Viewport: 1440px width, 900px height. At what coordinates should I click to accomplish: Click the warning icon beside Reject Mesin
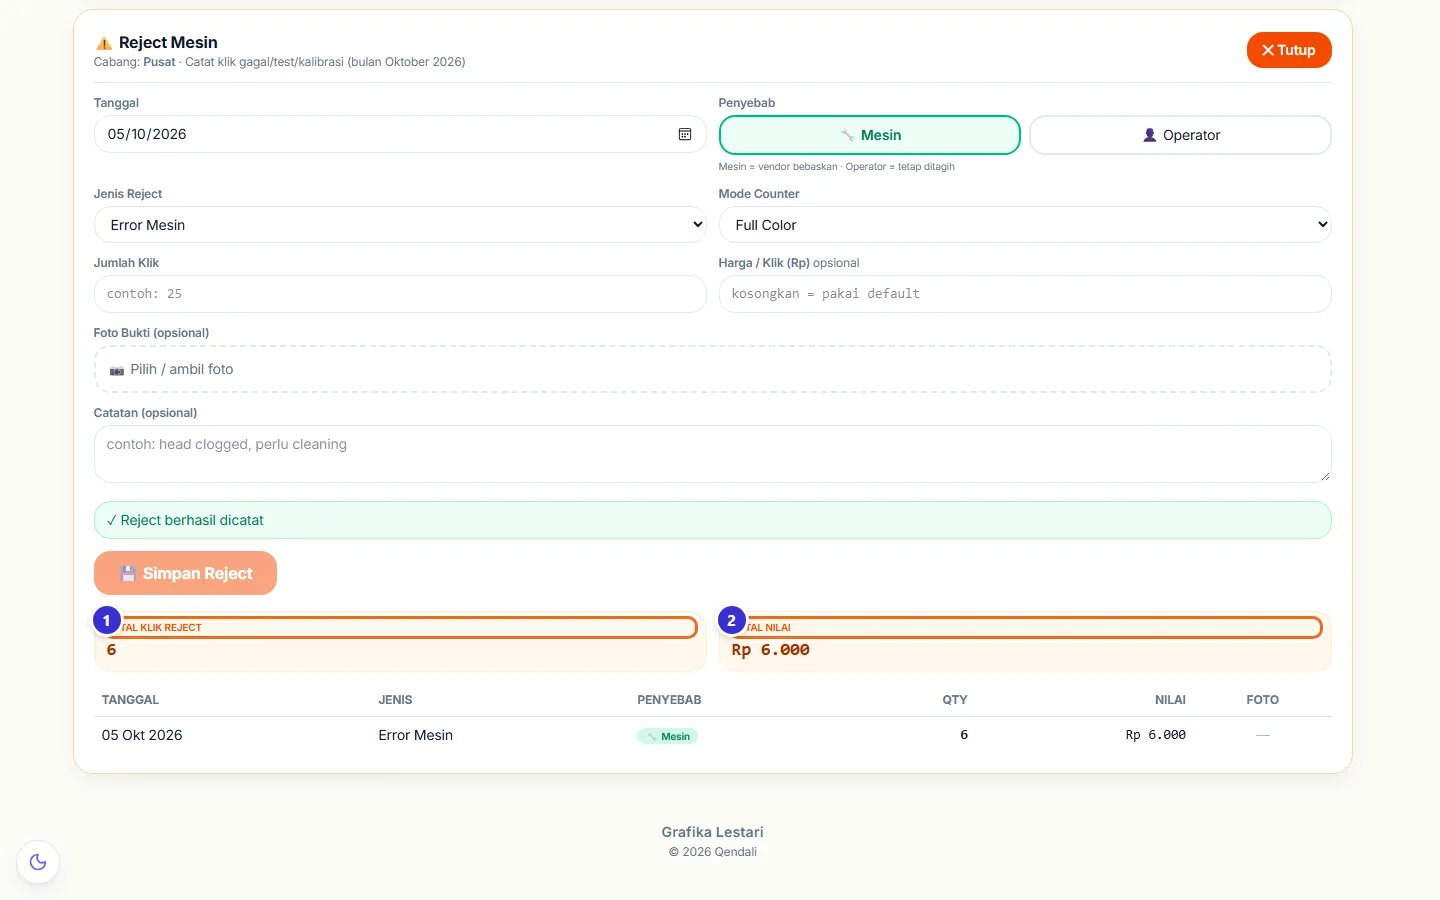point(103,43)
